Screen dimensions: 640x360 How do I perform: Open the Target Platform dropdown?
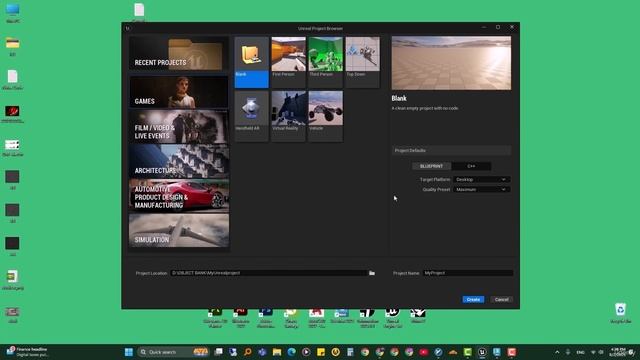pyautogui.click(x=482, y=180)
